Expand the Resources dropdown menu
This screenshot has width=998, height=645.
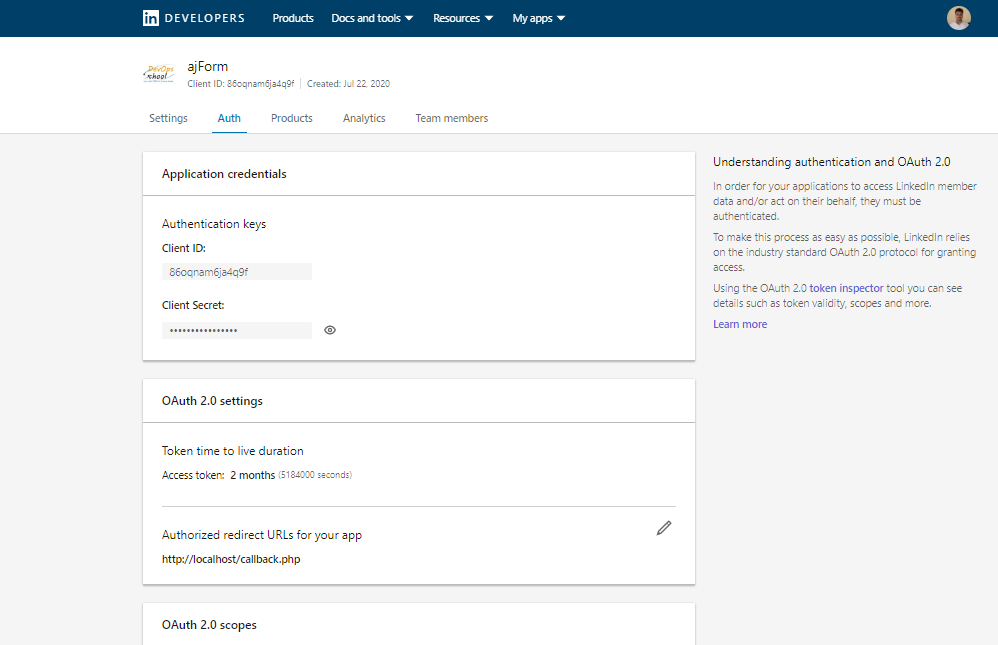[x=463, y=18]
